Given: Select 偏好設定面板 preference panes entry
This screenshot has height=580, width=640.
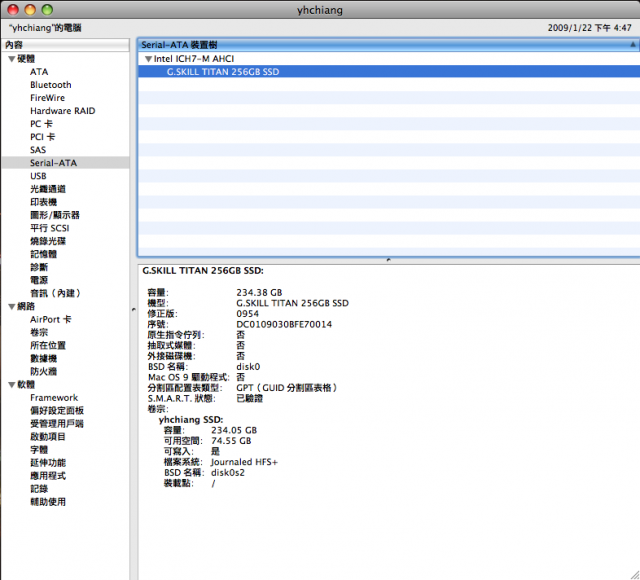Looking at the screenshot, I should tap(57, 411).
